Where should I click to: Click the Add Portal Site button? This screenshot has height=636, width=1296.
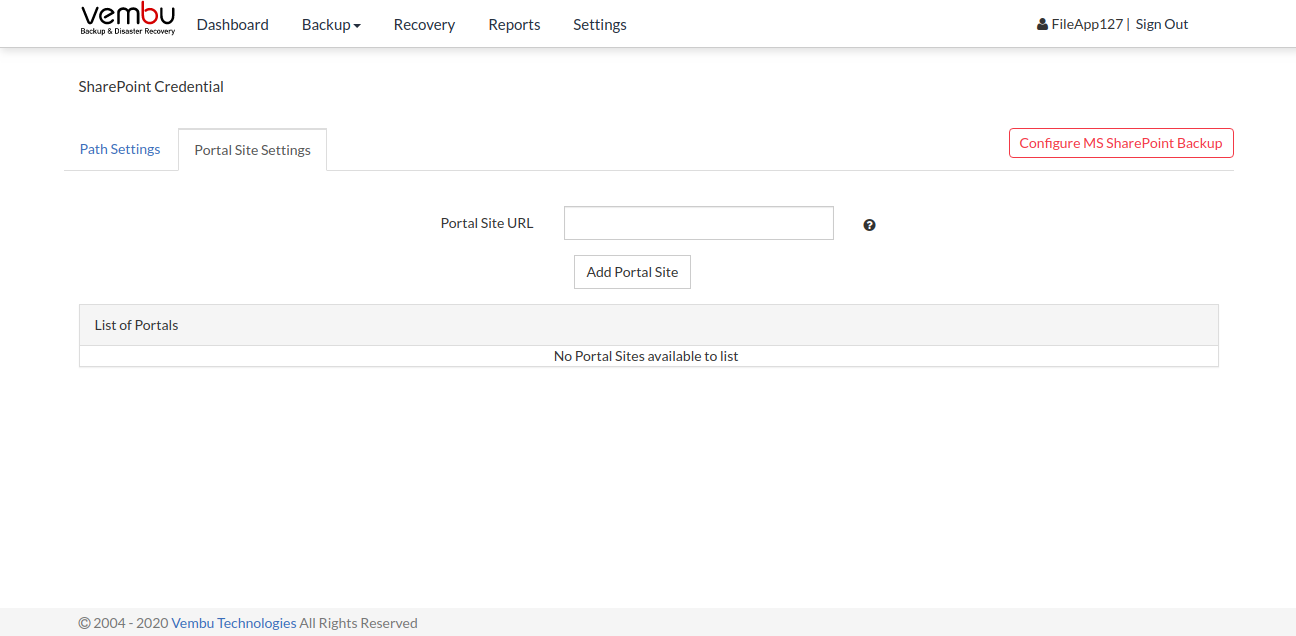click(x=632, y=272)
